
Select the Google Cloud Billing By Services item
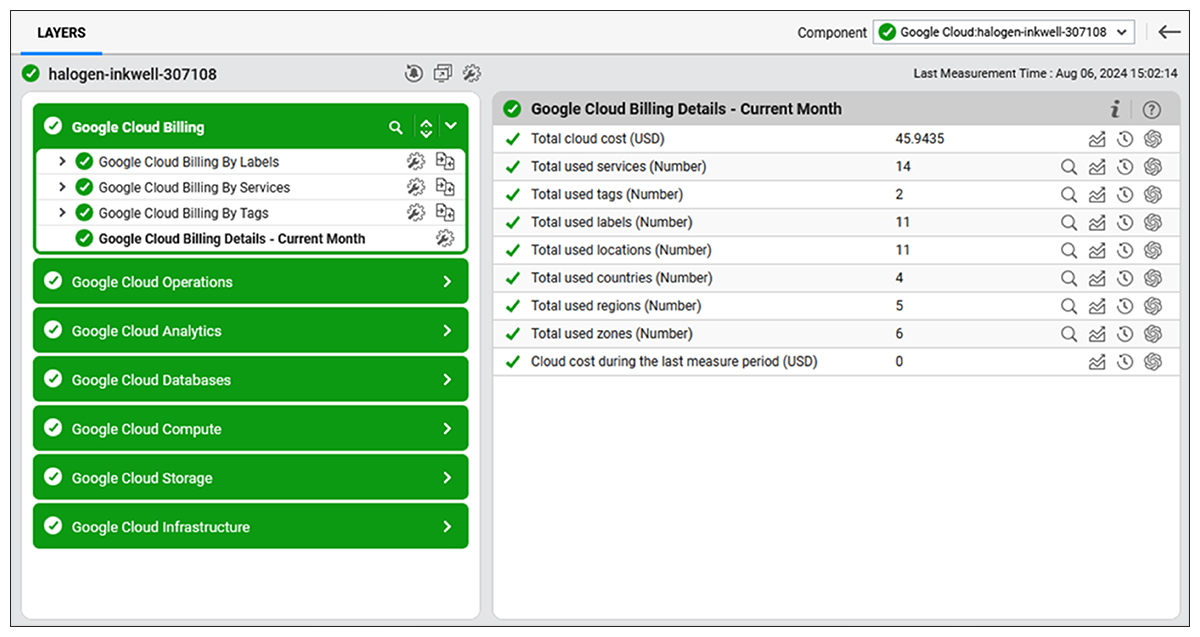pyautogui.click(x=194, y=187)
